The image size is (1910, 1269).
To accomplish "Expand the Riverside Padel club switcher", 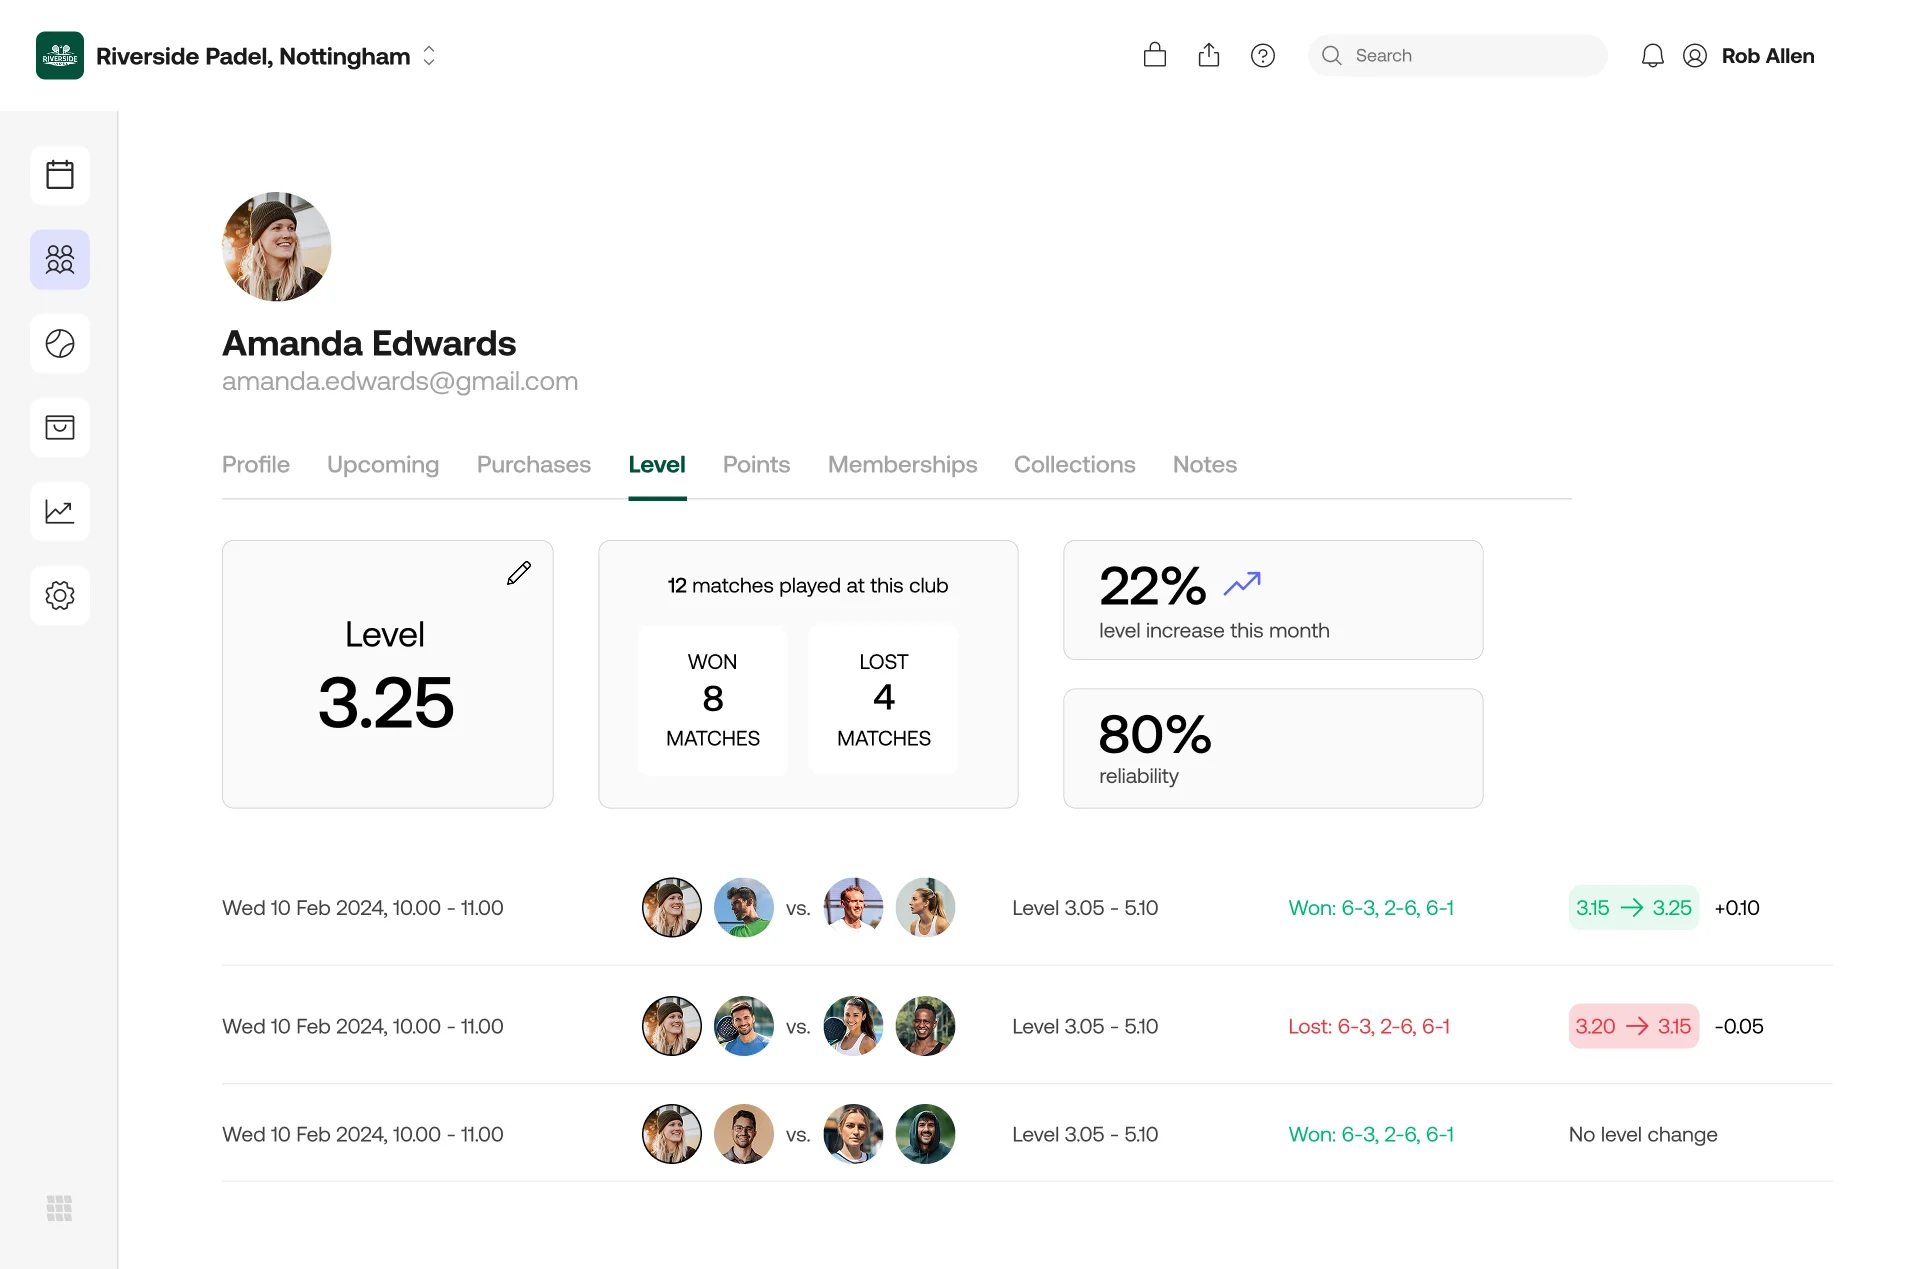I will click(x=429, y=56).
